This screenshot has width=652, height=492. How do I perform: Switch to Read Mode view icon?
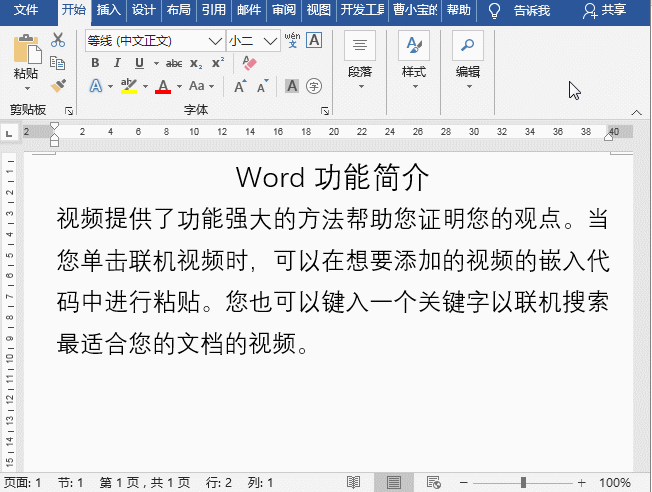(353, 482)
